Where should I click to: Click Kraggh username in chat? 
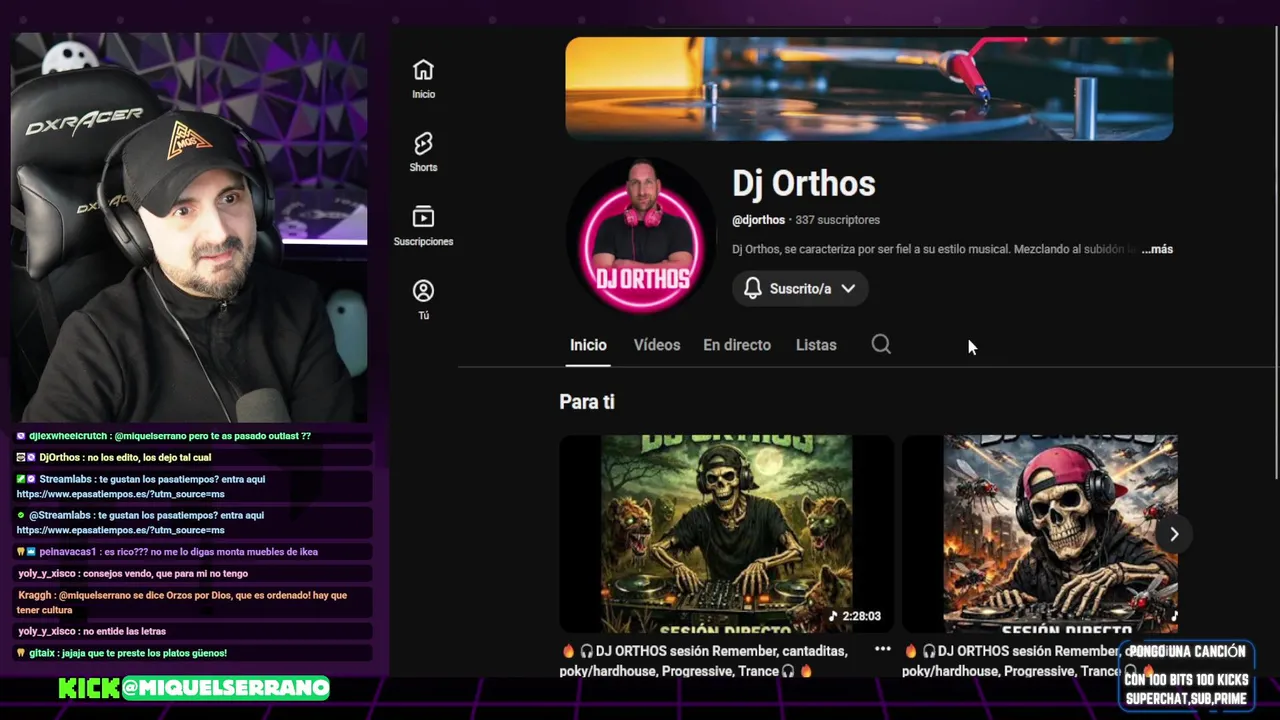pos(34,595)
